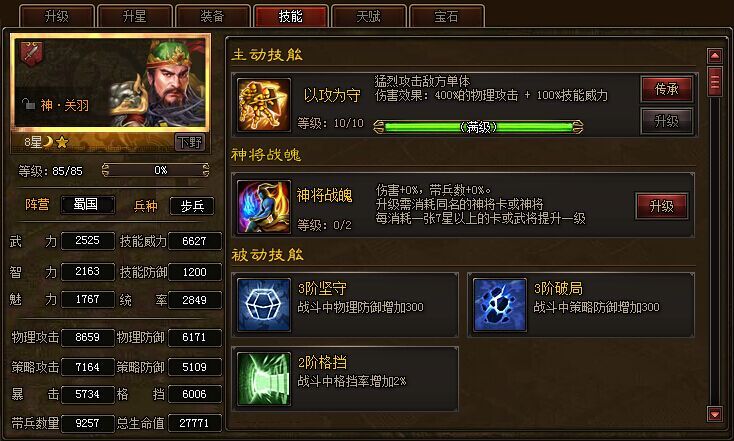Select the 3阶坚守 passive skill icon
734x441 pixels.
coord(264,305)
